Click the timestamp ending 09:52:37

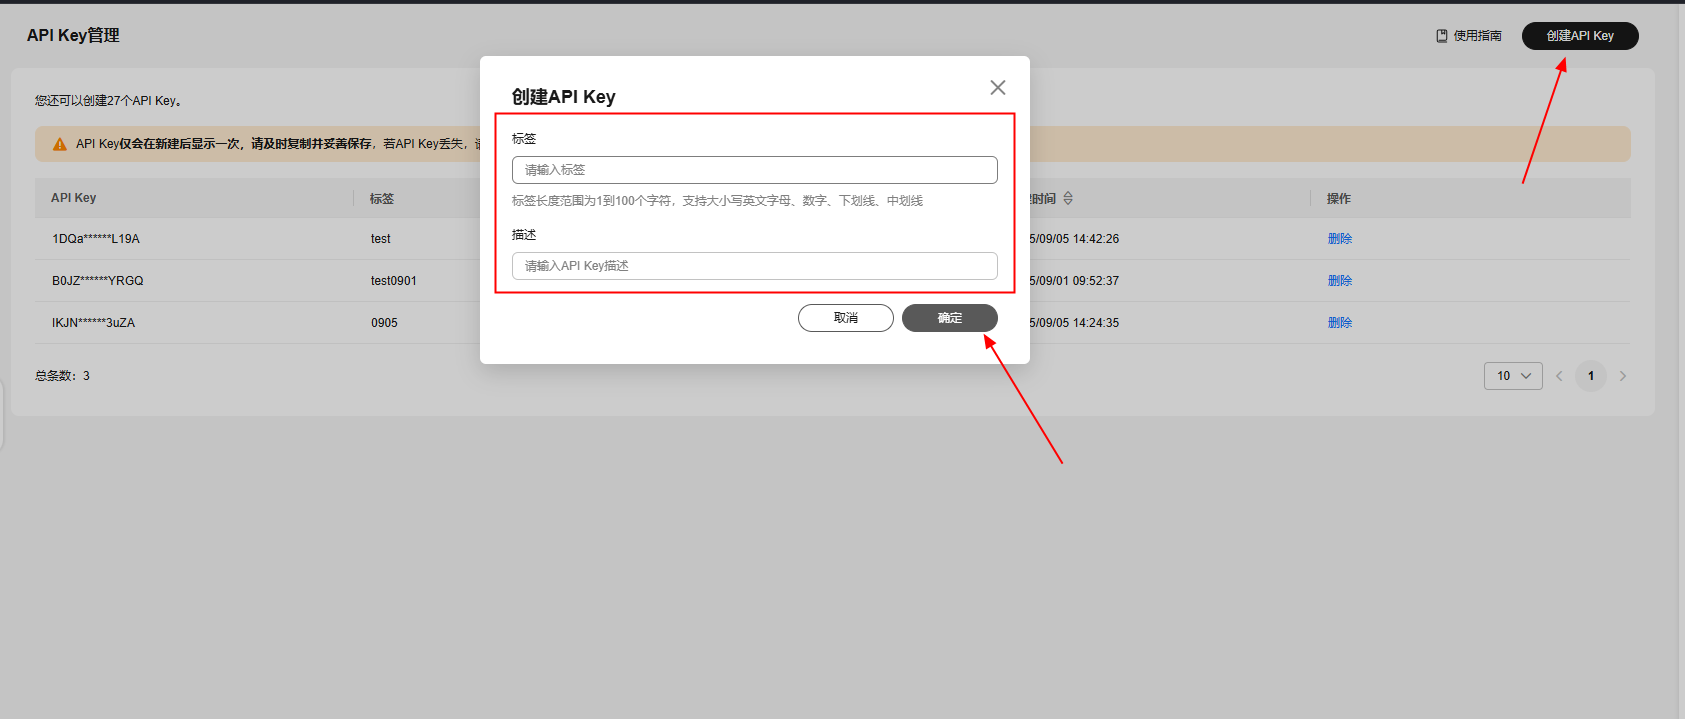pos(1074,281)
